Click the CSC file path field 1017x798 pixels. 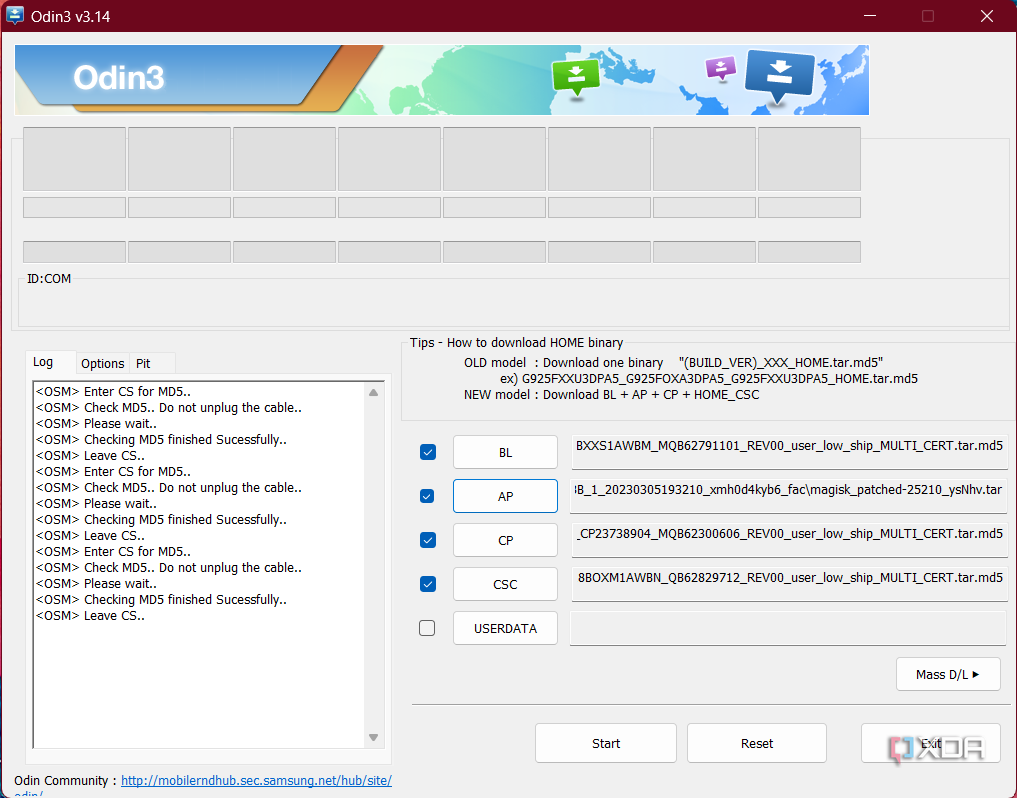click(x=789, y=585)
